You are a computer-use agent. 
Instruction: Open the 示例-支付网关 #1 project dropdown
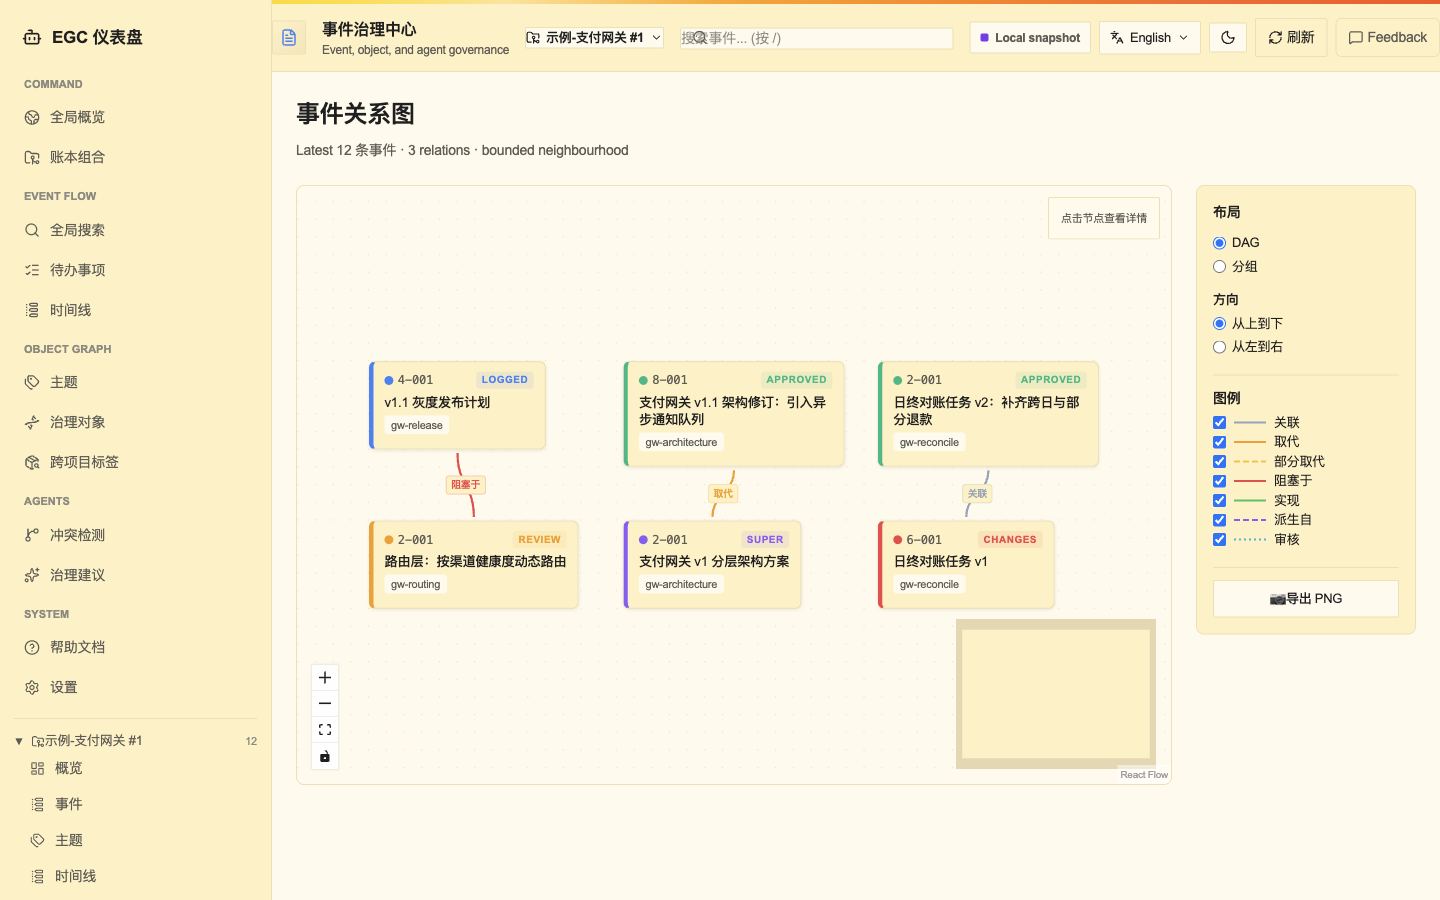coord(594,38)
